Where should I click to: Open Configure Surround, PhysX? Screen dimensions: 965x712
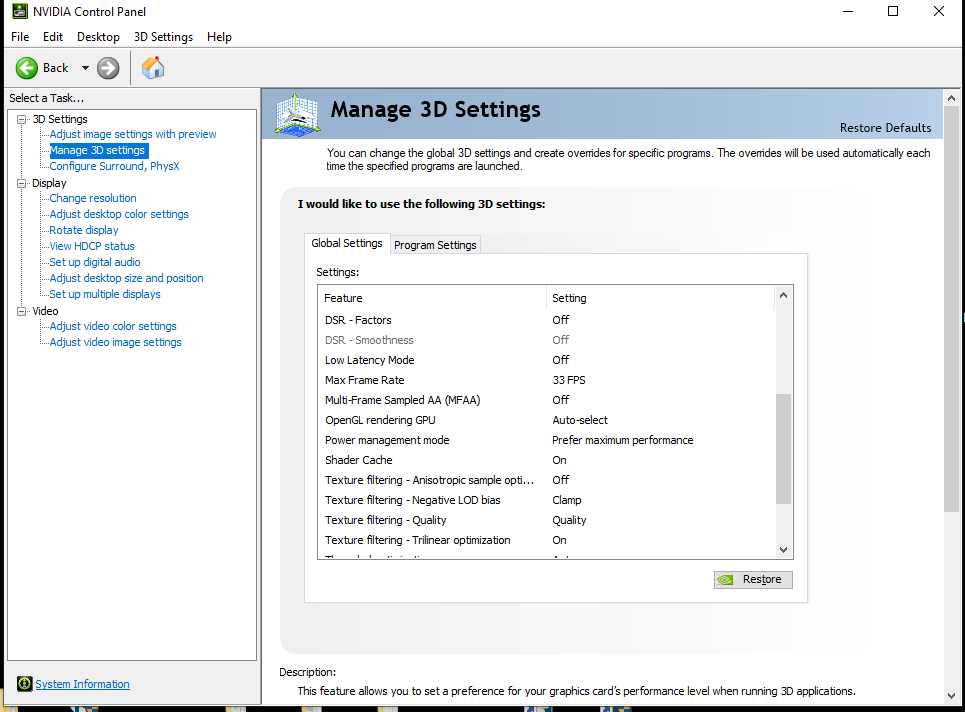coord(114,166)
